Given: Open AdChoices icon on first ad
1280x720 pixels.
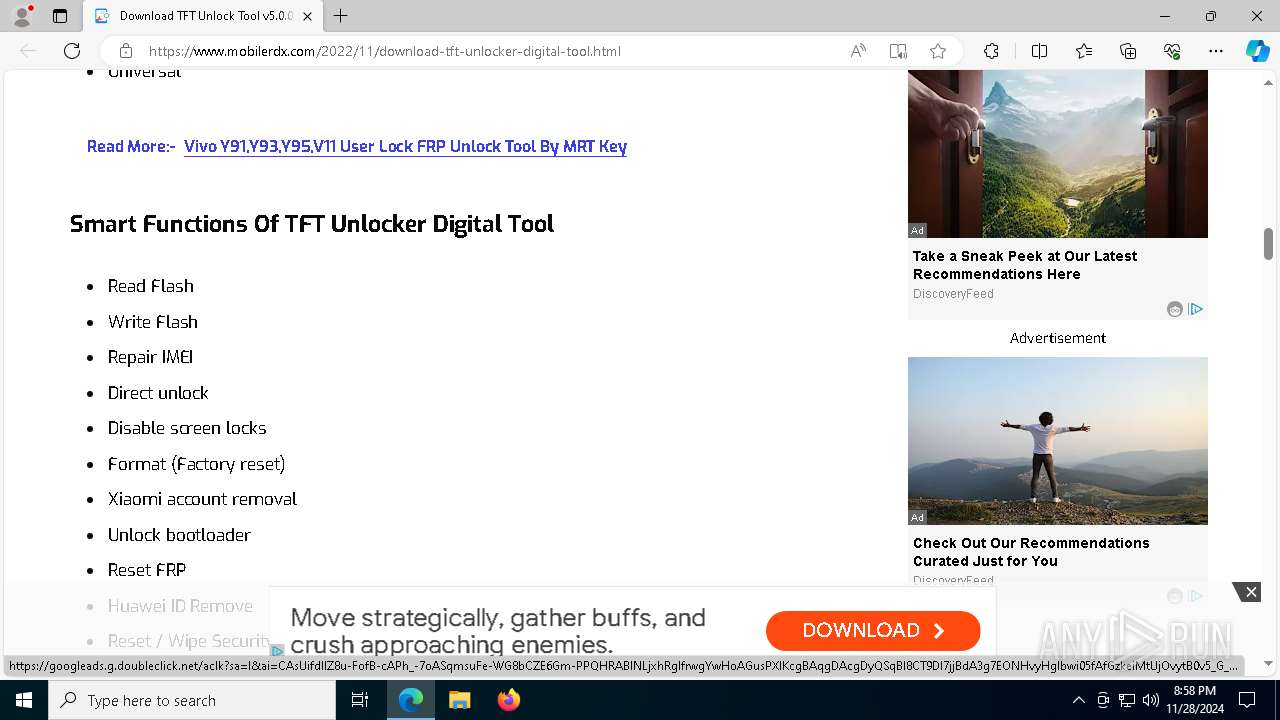Looking at the screenshot, I should (1196, 309).
